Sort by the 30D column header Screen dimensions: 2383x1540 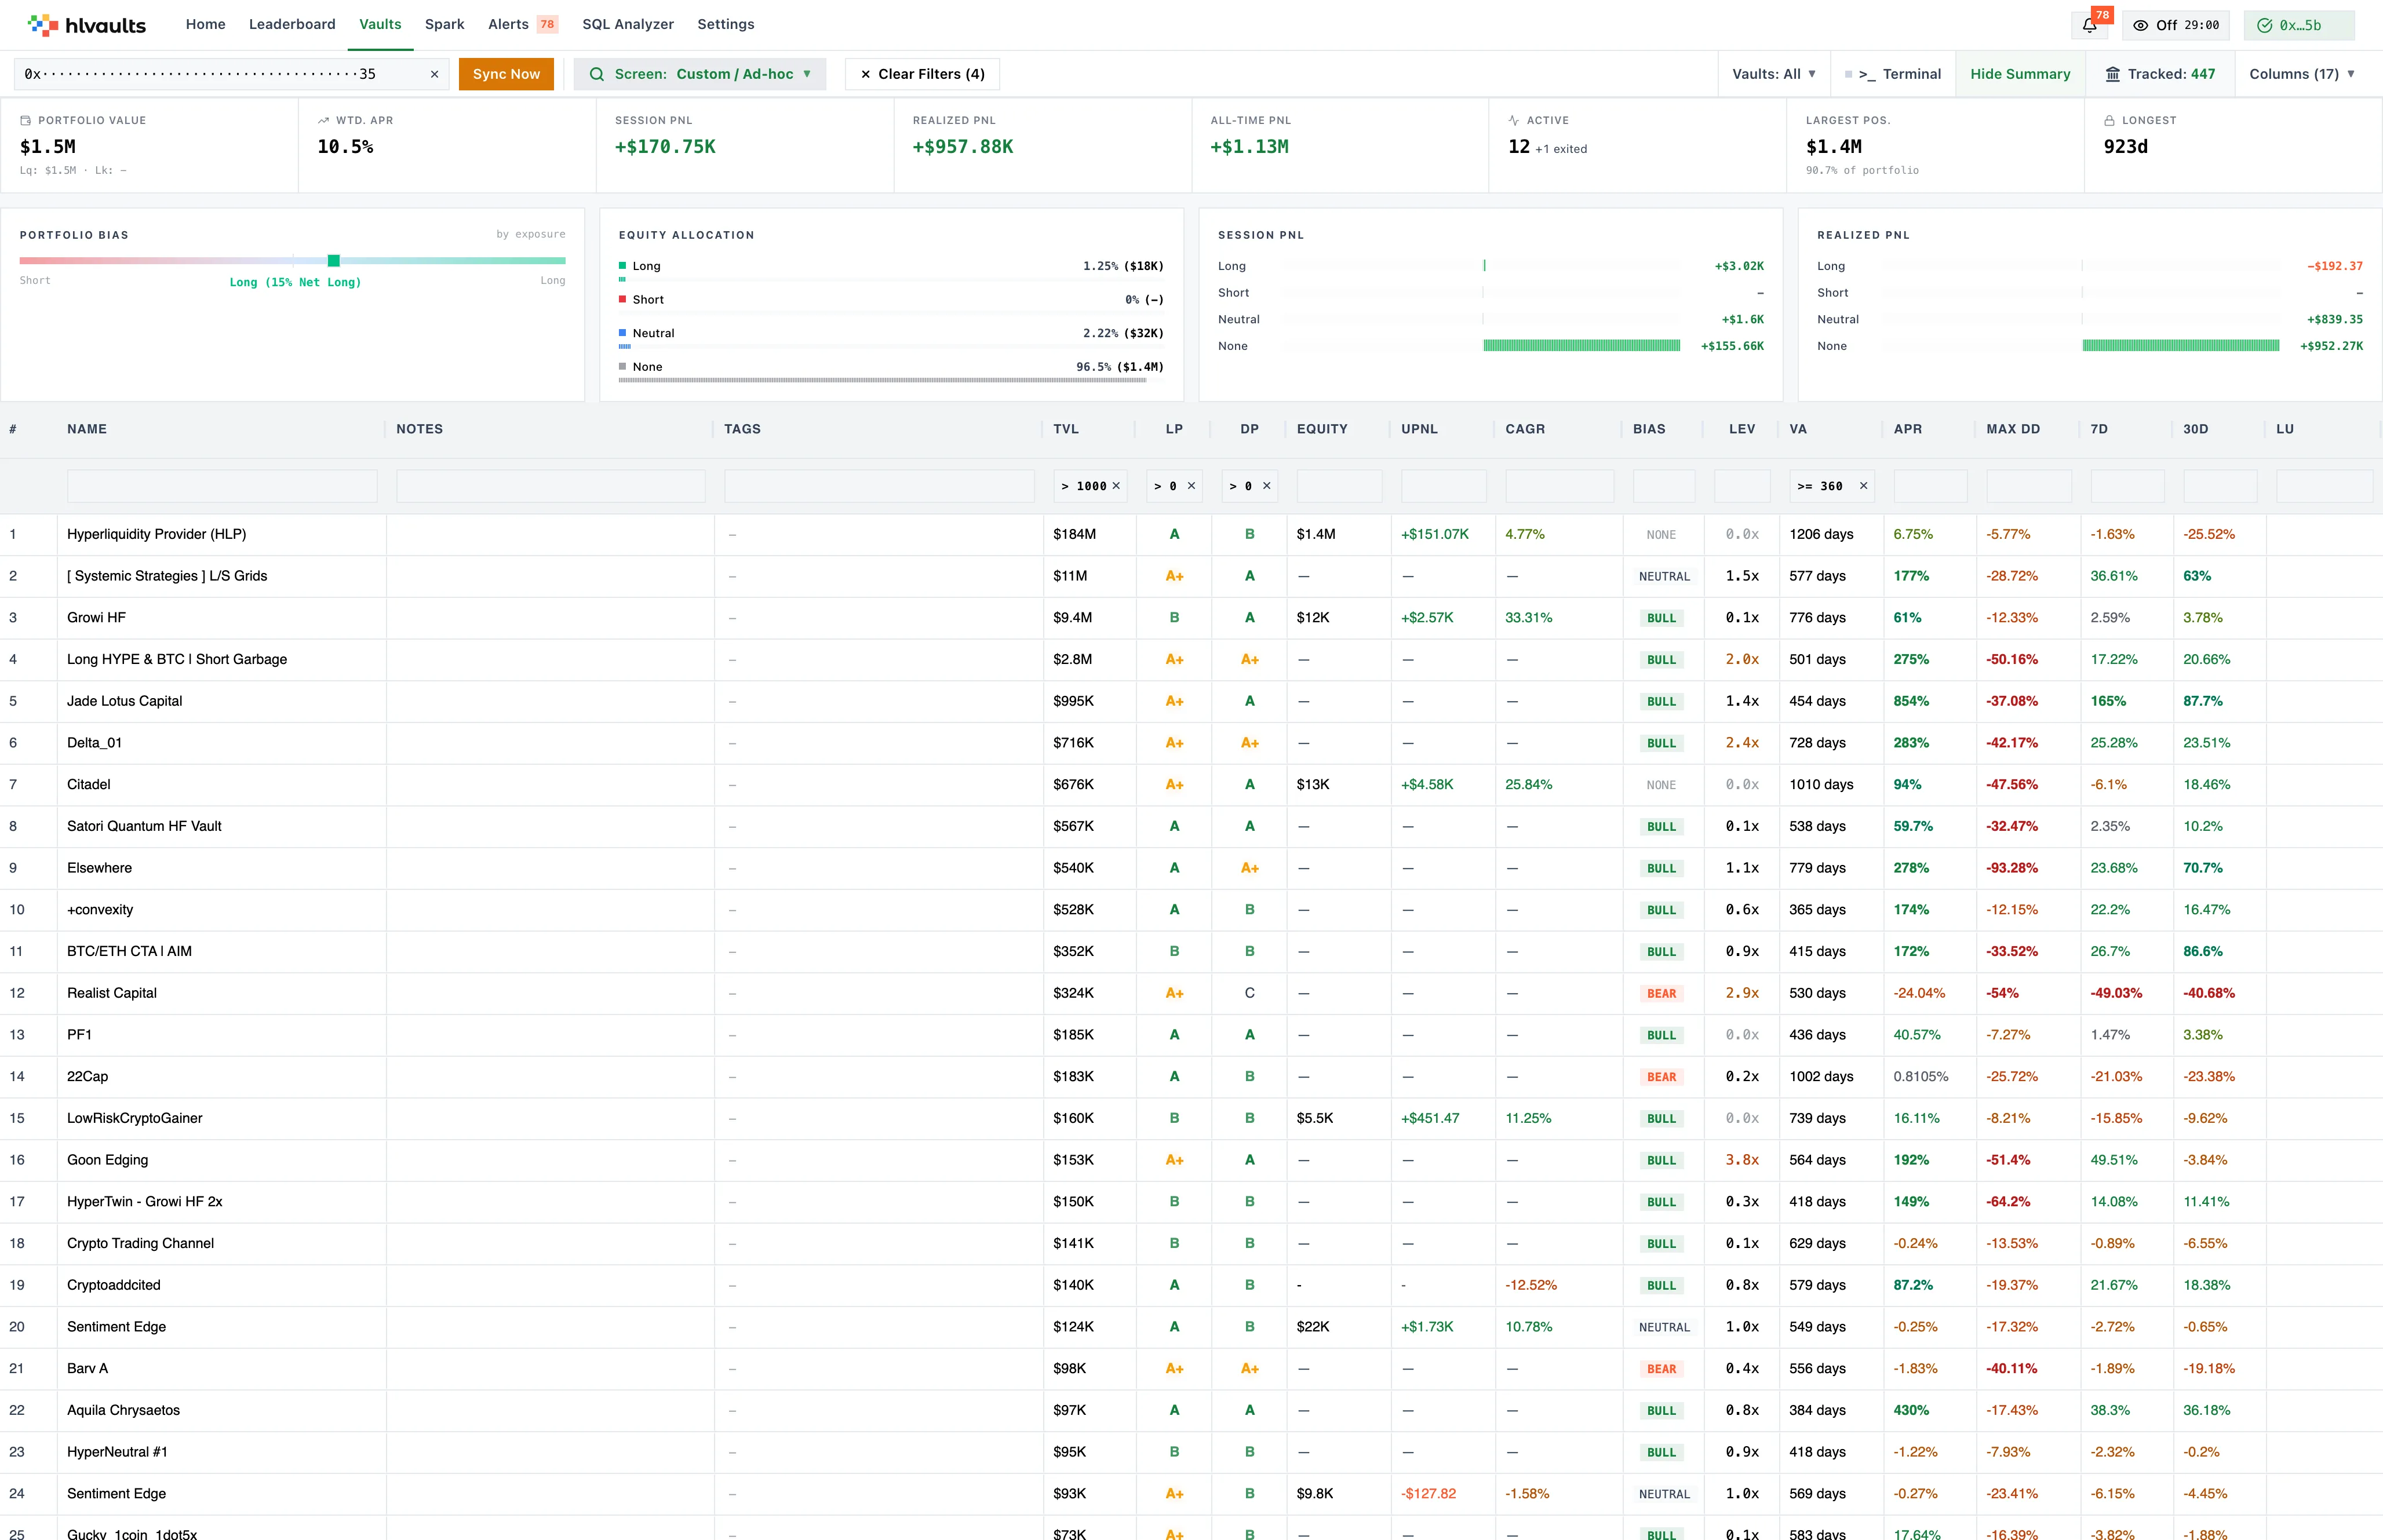click(x=2195, y=429)
